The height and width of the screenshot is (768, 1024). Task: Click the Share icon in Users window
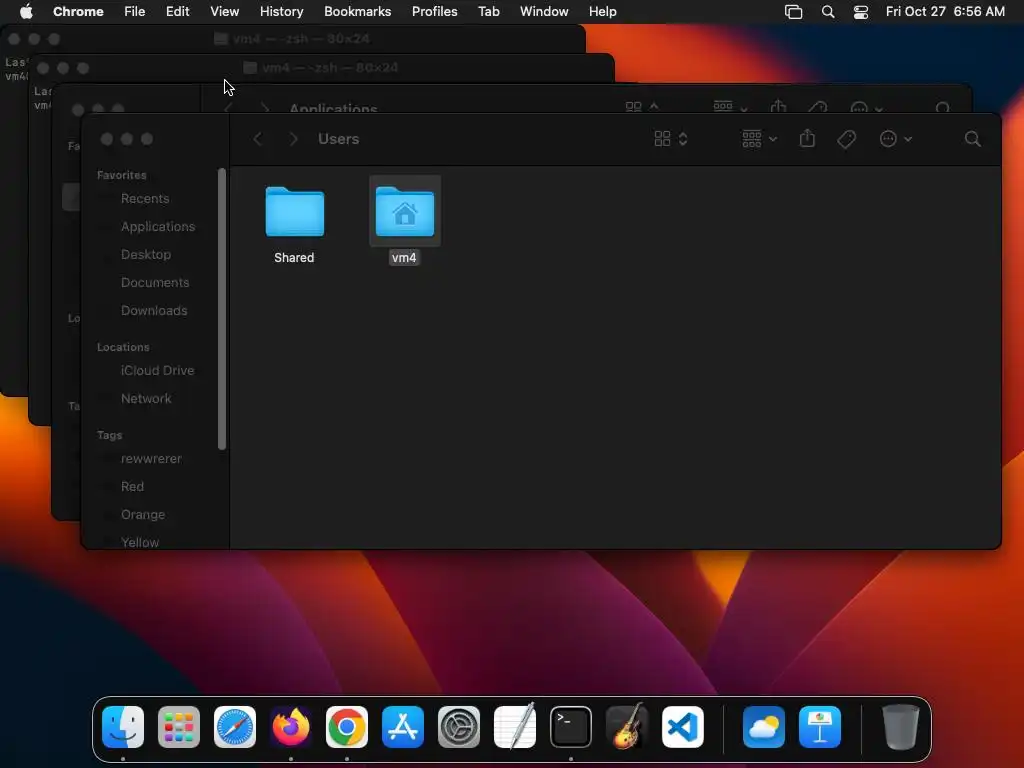807,138
